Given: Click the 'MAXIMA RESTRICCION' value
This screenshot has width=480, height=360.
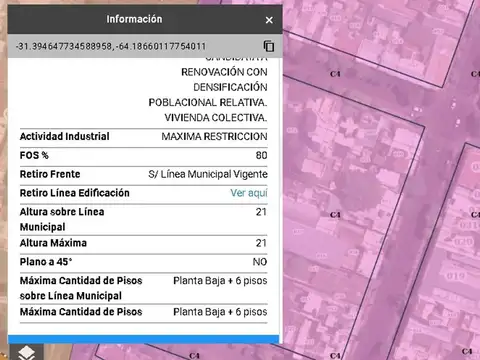Looking at the screenshot, I should pos(214,136).
